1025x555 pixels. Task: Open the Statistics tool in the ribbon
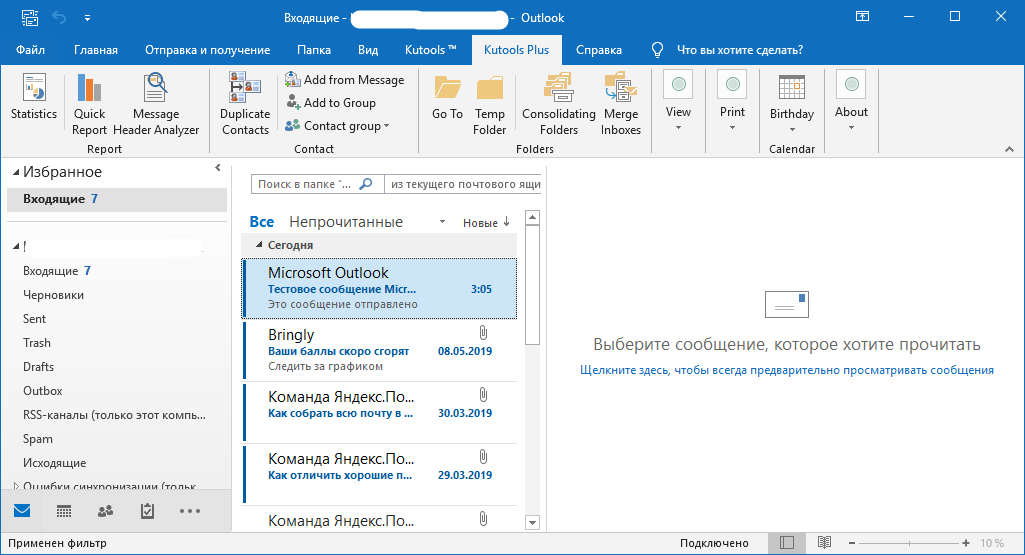pyautogui.click(x=33, y=99)
